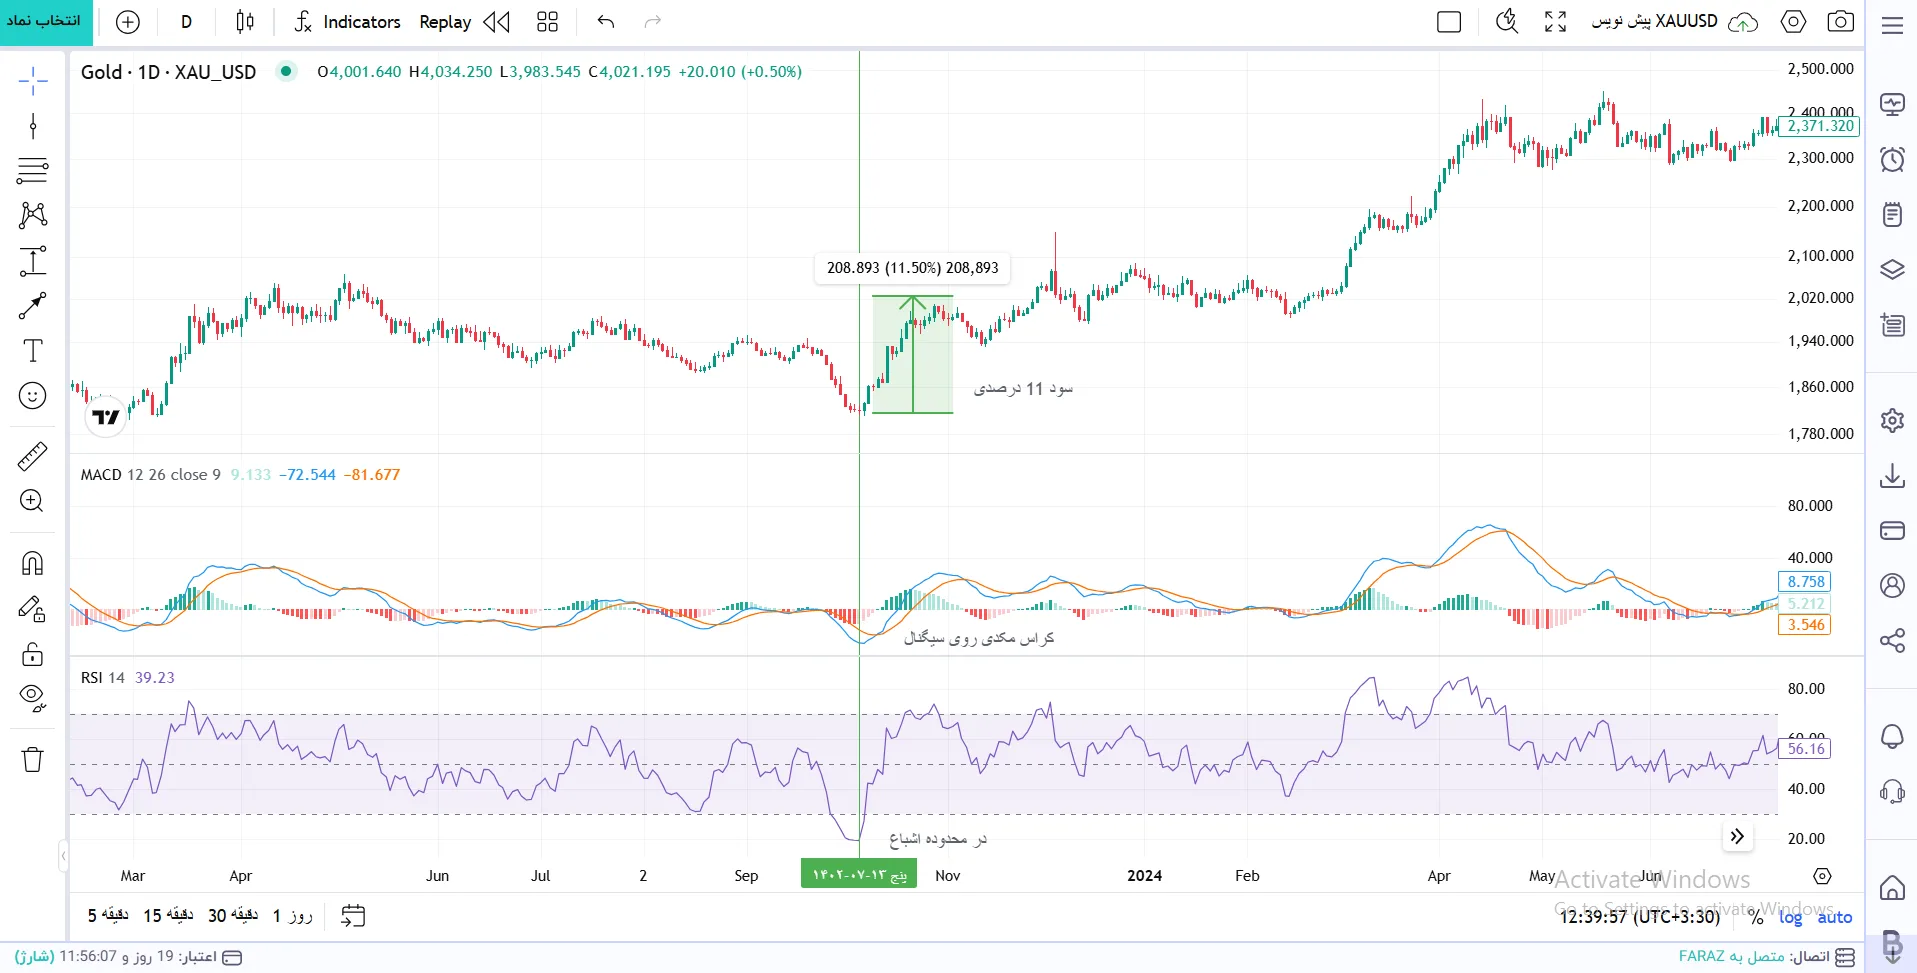Click the select symbol button at top left

(x=46, y=22)
